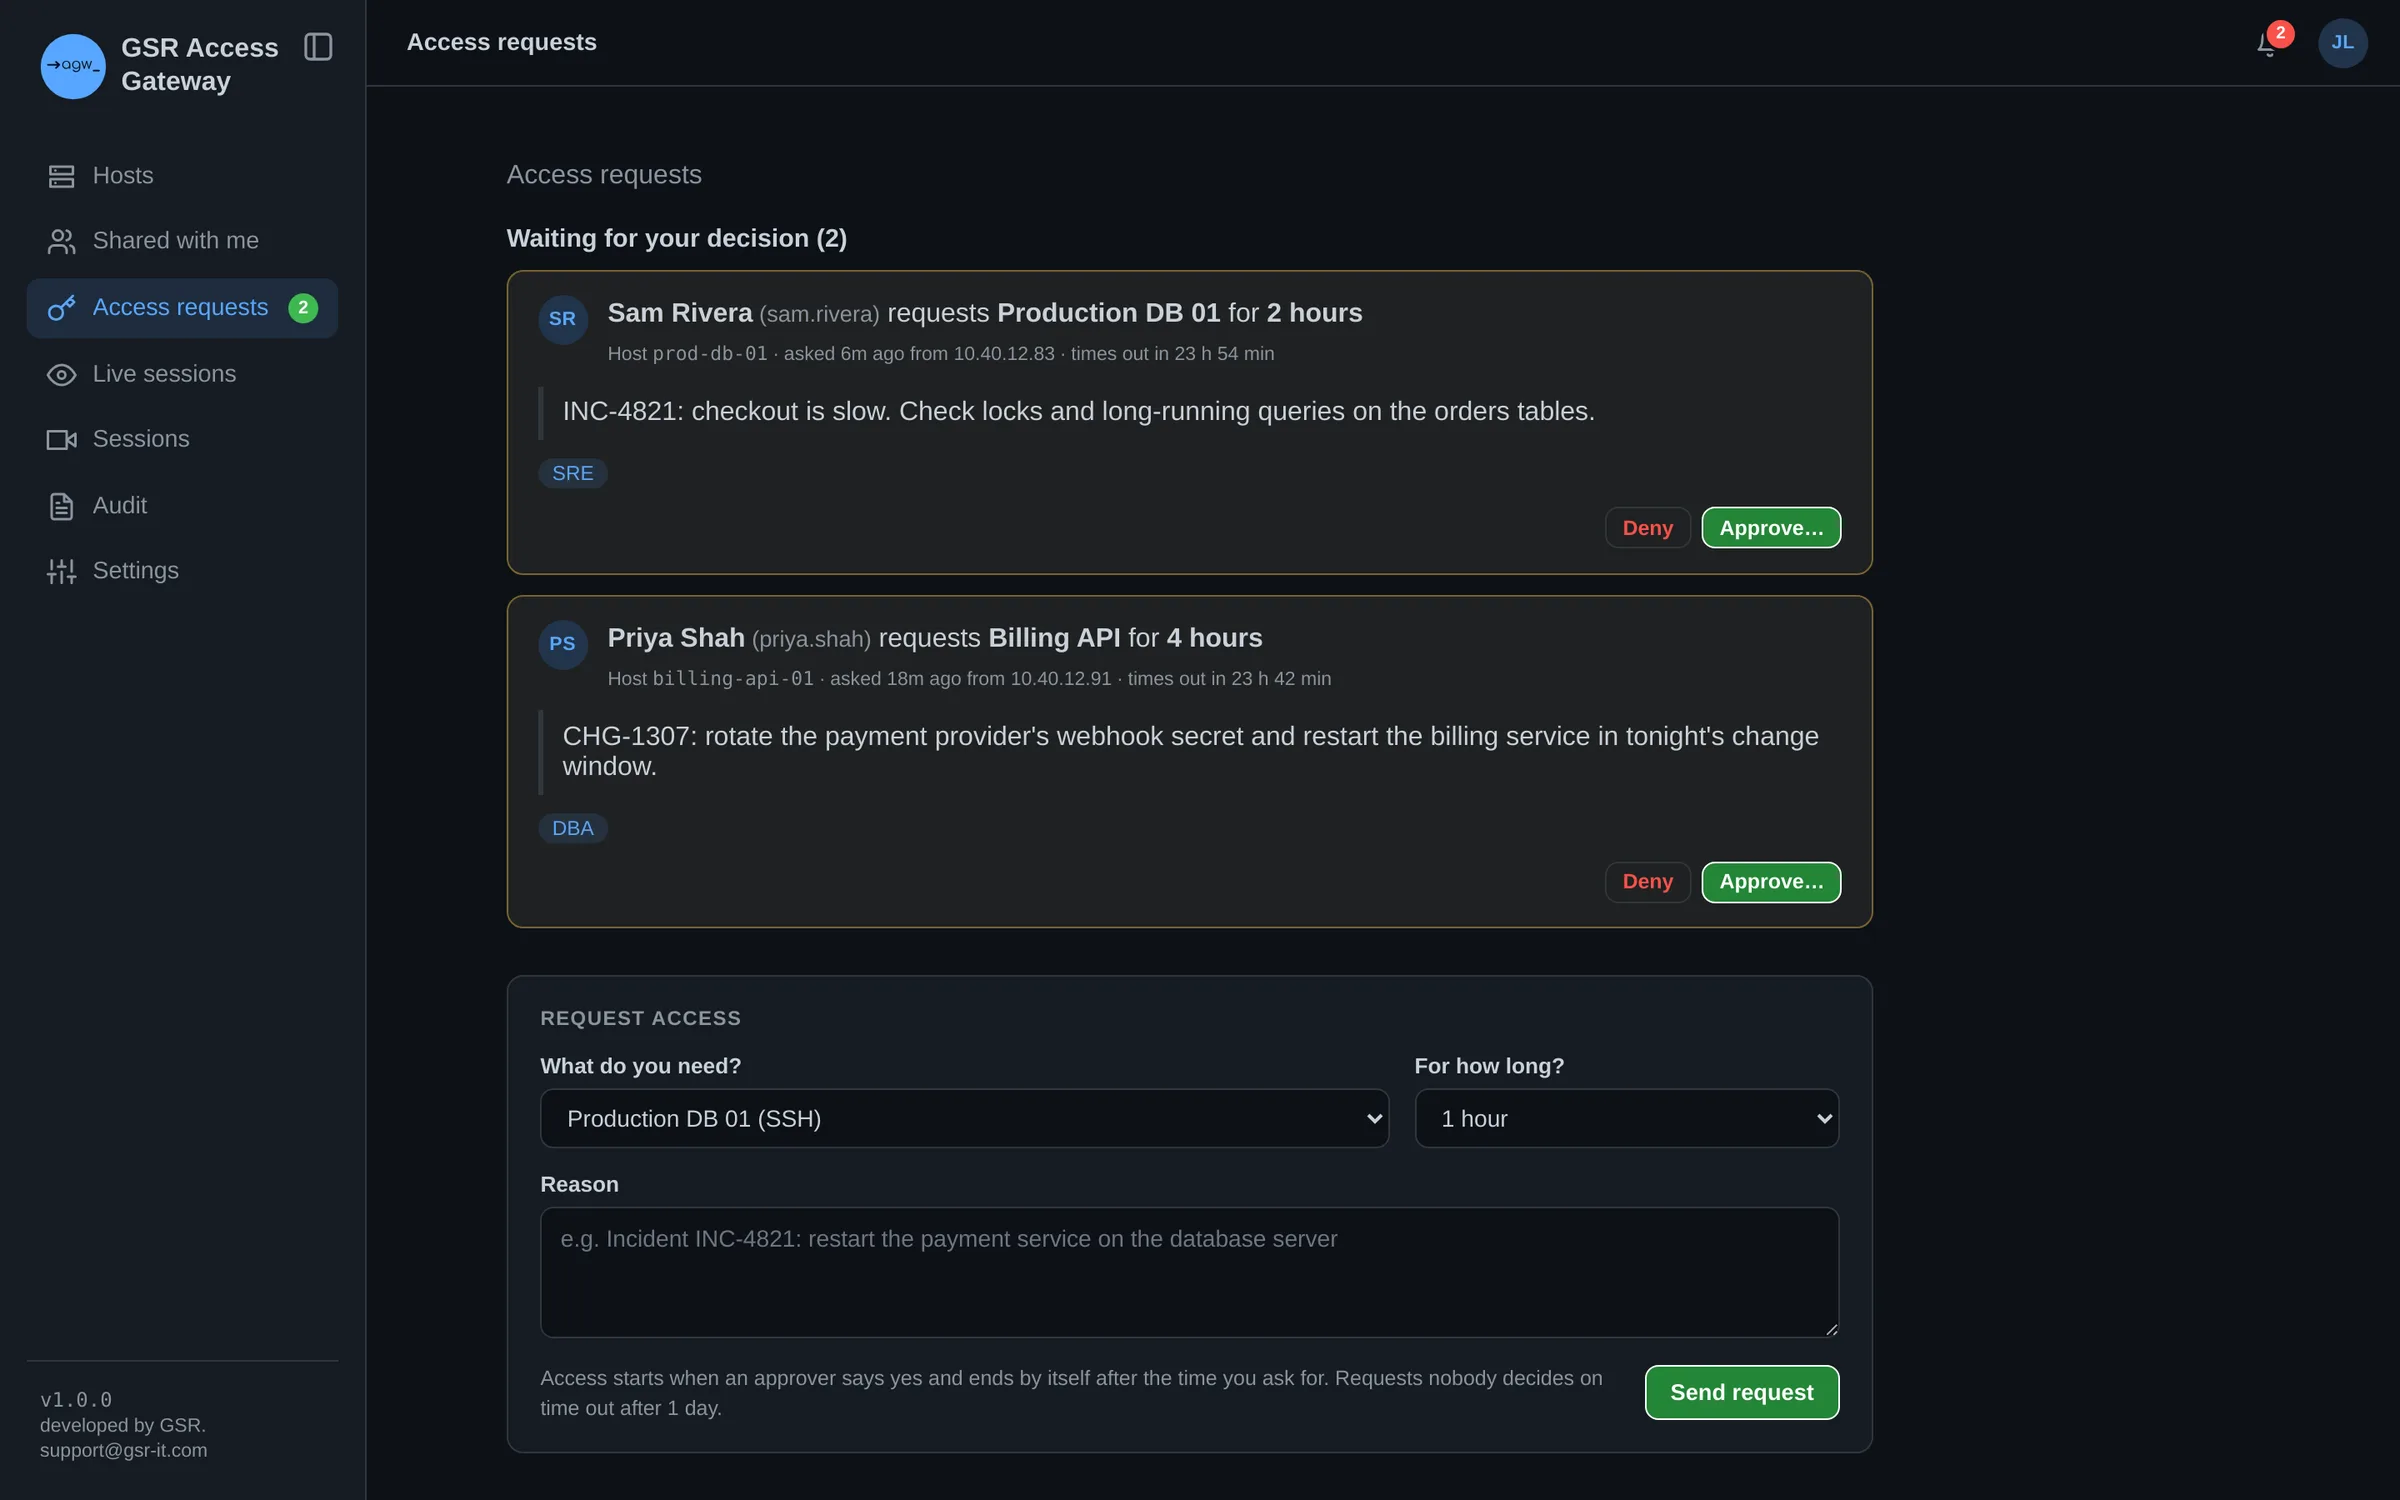Click the DBA tag on Priya's request
Screen dimensions: 2400x1500
pos(573,828)
